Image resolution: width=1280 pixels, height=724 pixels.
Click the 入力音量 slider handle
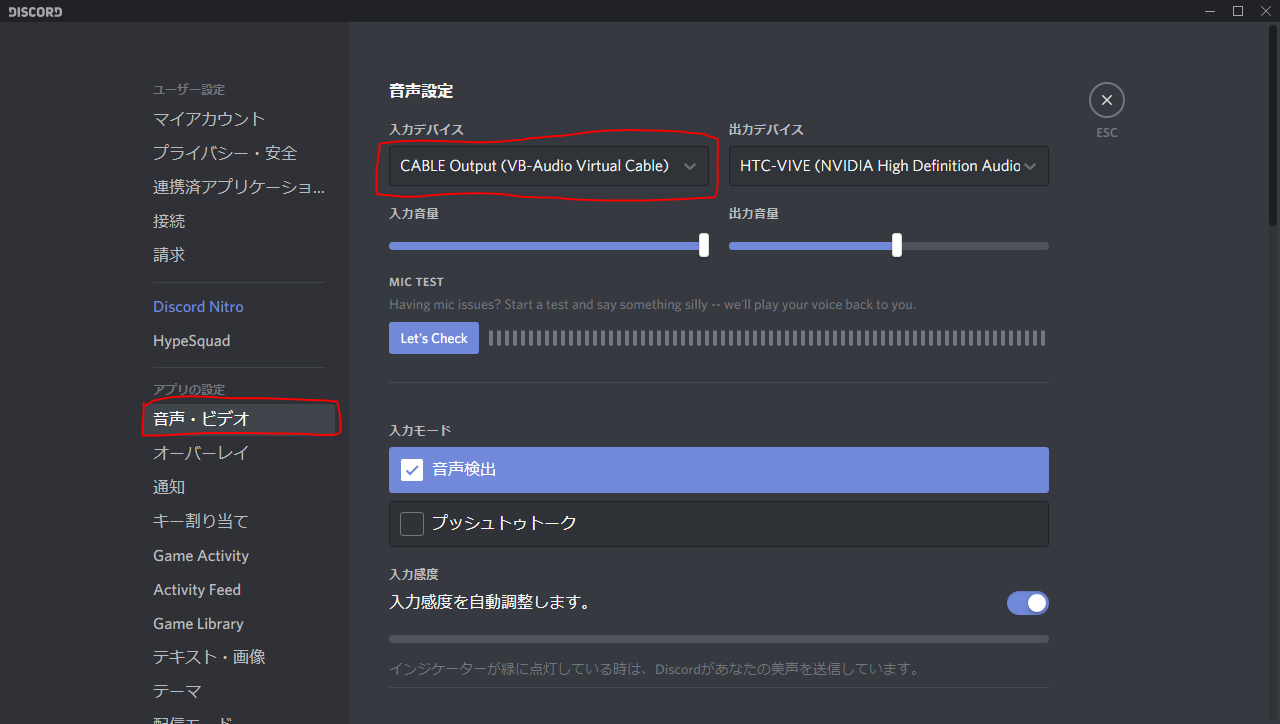[x=704, y=245]
